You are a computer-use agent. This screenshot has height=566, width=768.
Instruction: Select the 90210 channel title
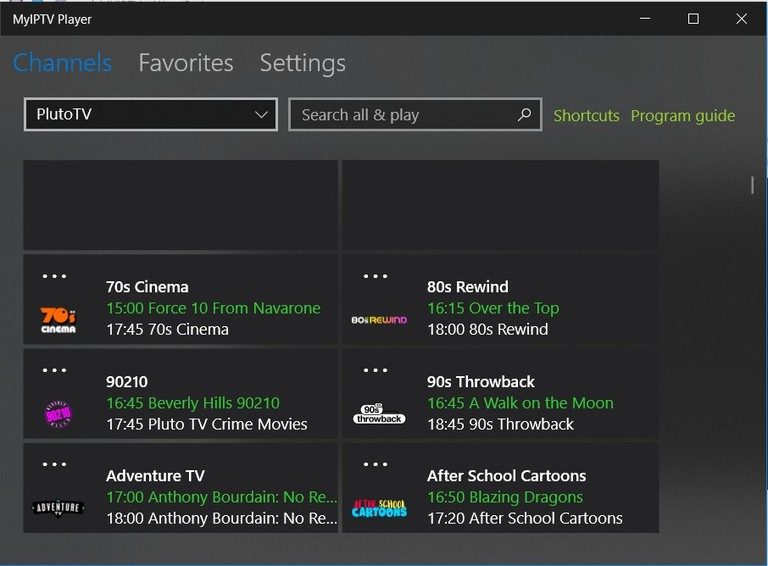127,381
